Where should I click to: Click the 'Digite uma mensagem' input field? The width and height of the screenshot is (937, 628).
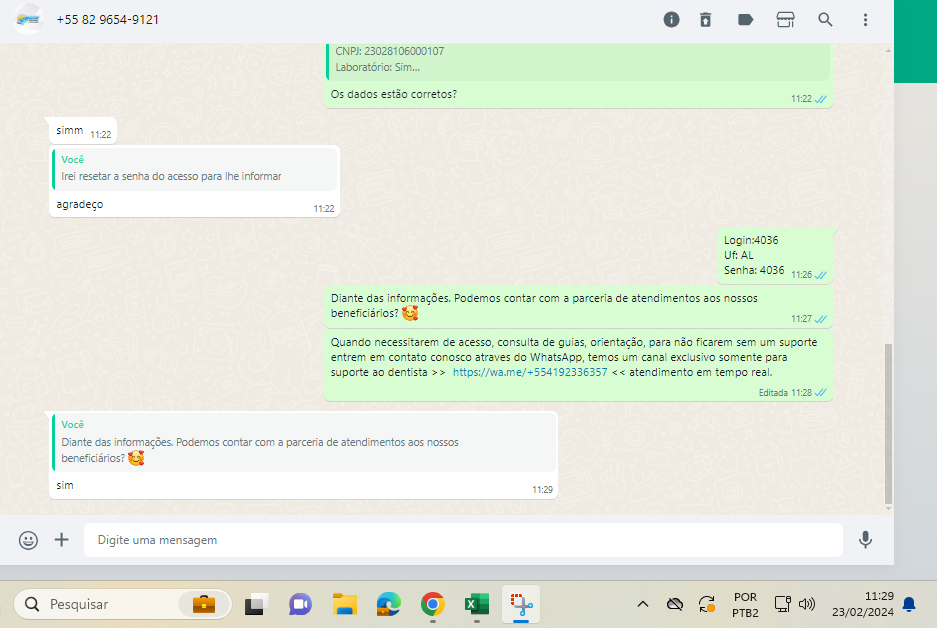pos(460,540)
